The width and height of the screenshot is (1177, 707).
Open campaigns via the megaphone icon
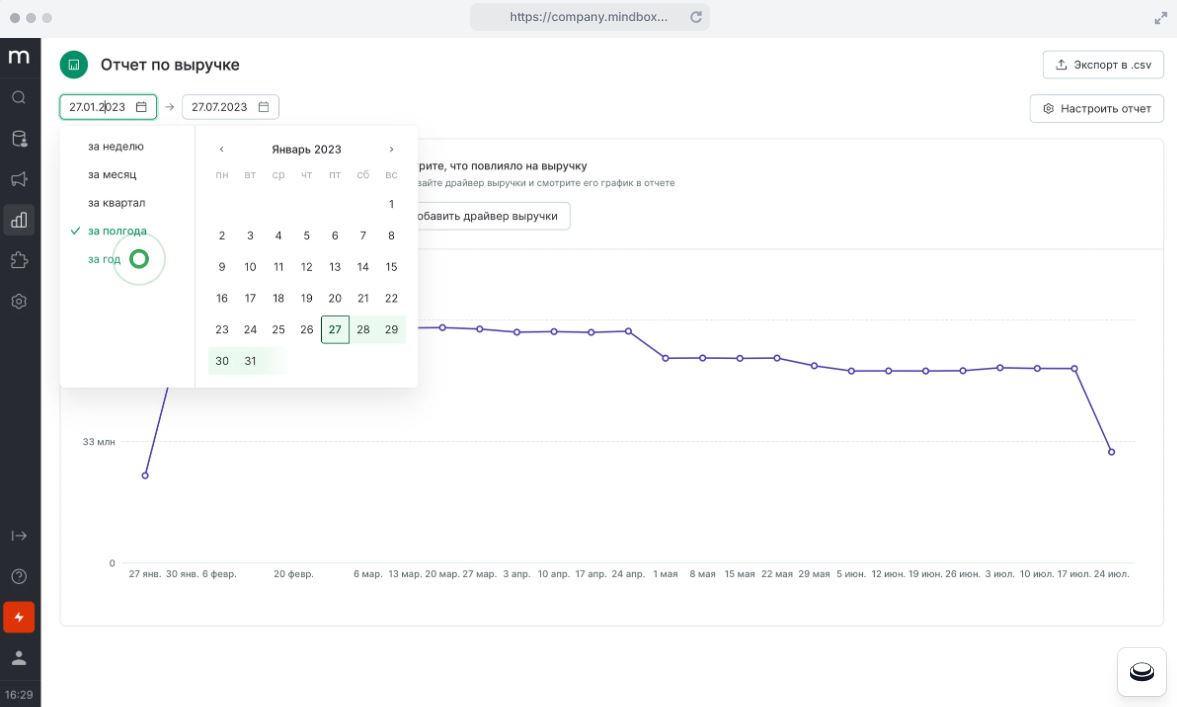pyautogui.click(x=19, y=179)
